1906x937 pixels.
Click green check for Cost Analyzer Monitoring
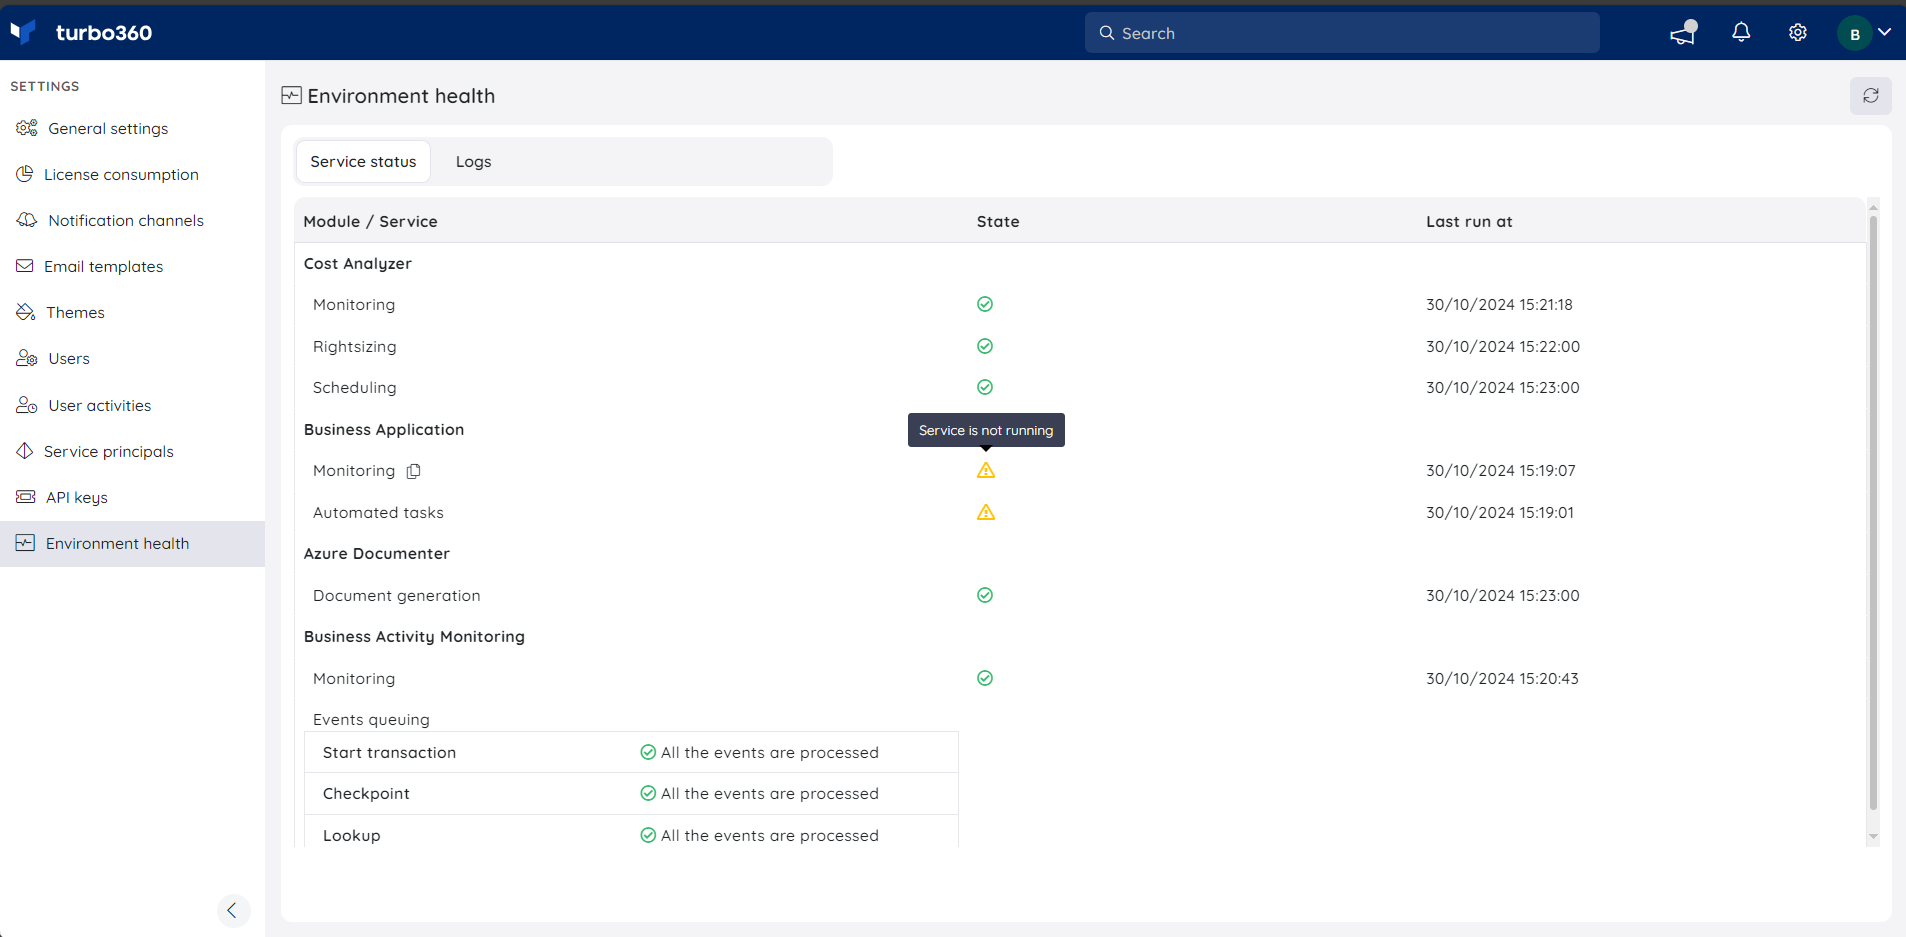985,304
